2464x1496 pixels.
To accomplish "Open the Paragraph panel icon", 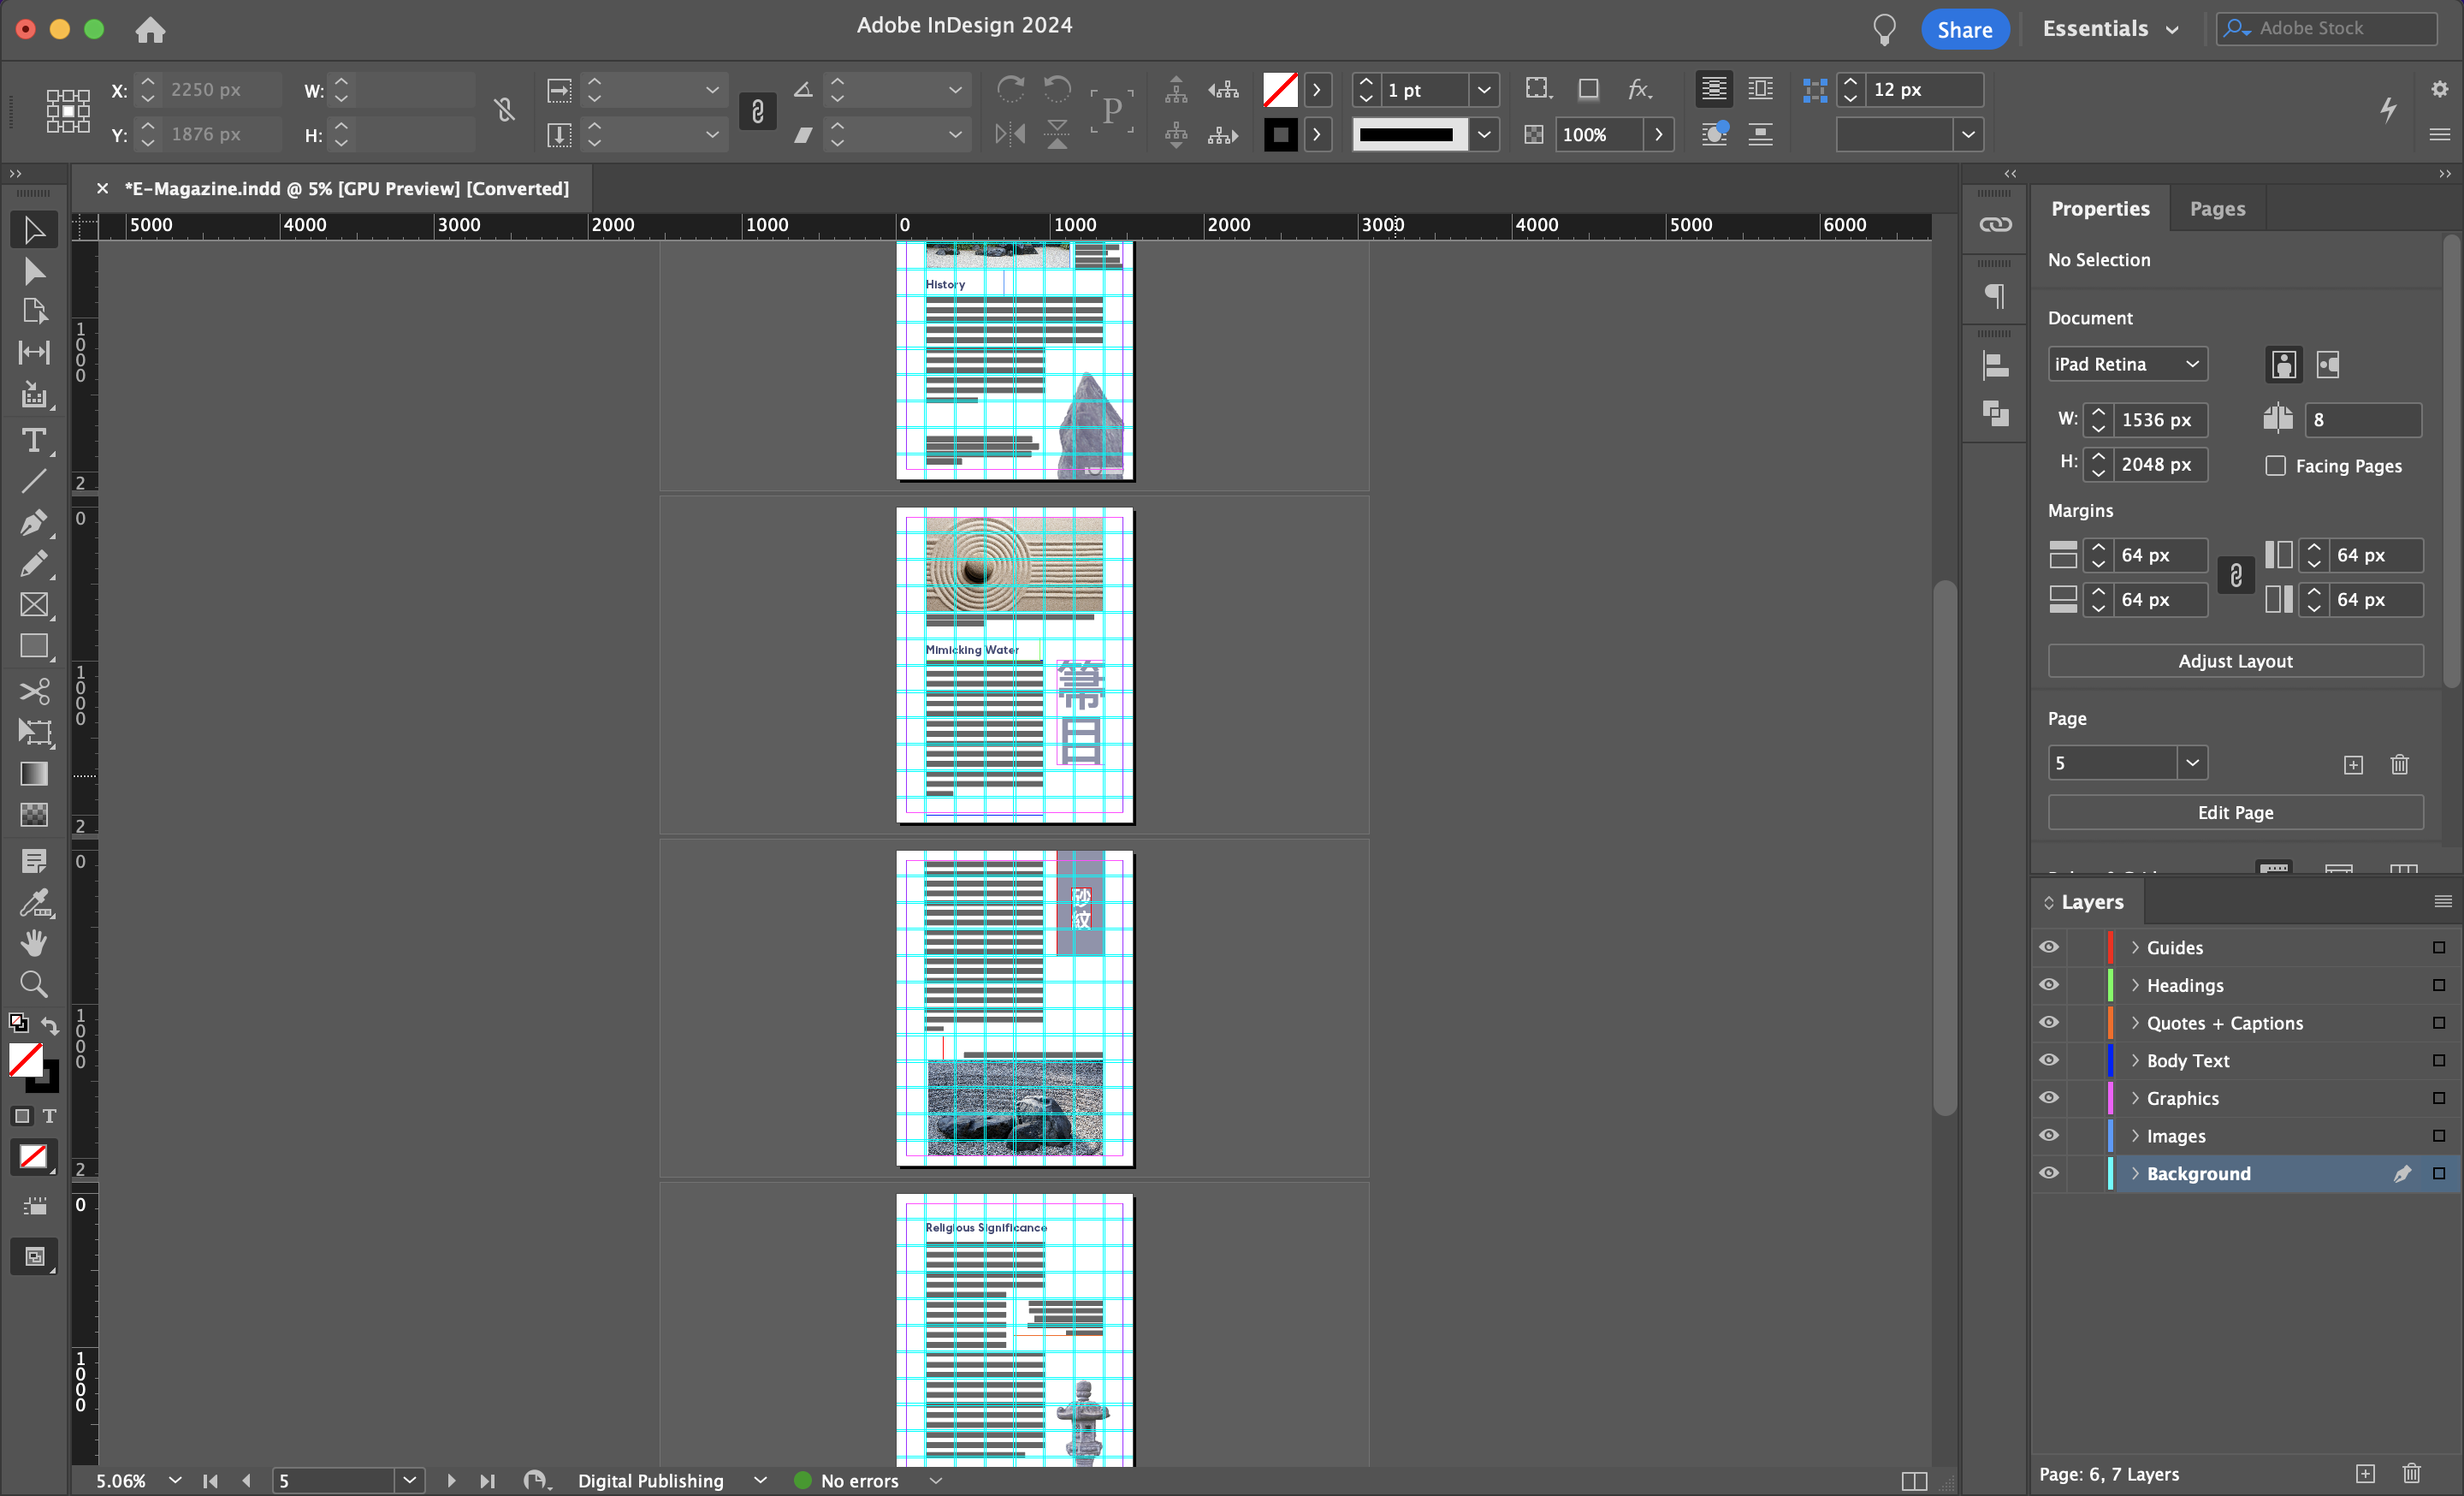I will [1996, 296].
